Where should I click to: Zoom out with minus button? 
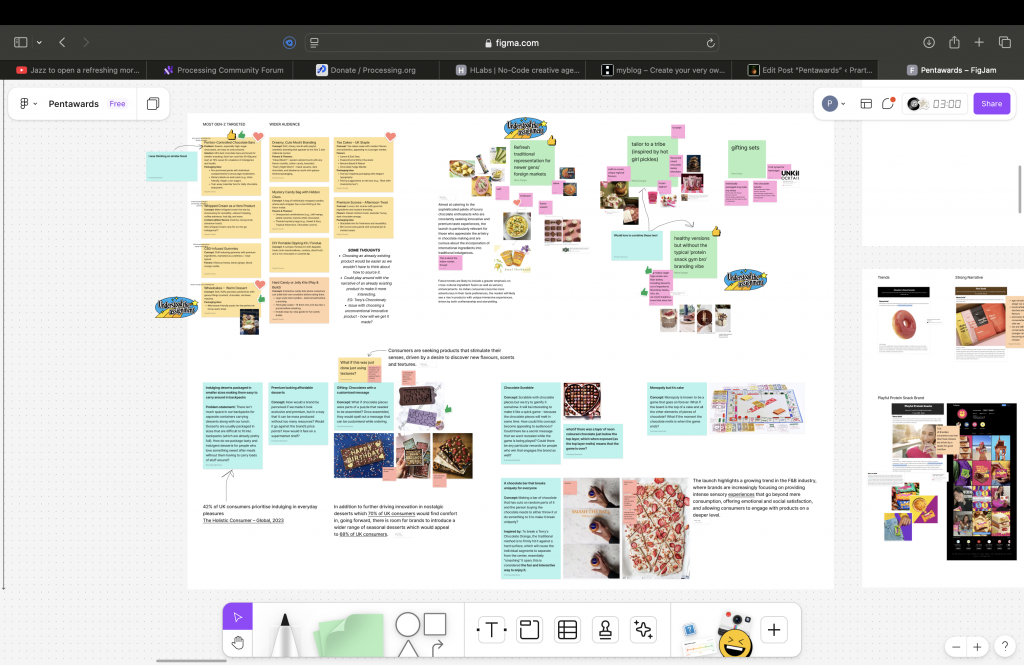[x=956, y=647]
